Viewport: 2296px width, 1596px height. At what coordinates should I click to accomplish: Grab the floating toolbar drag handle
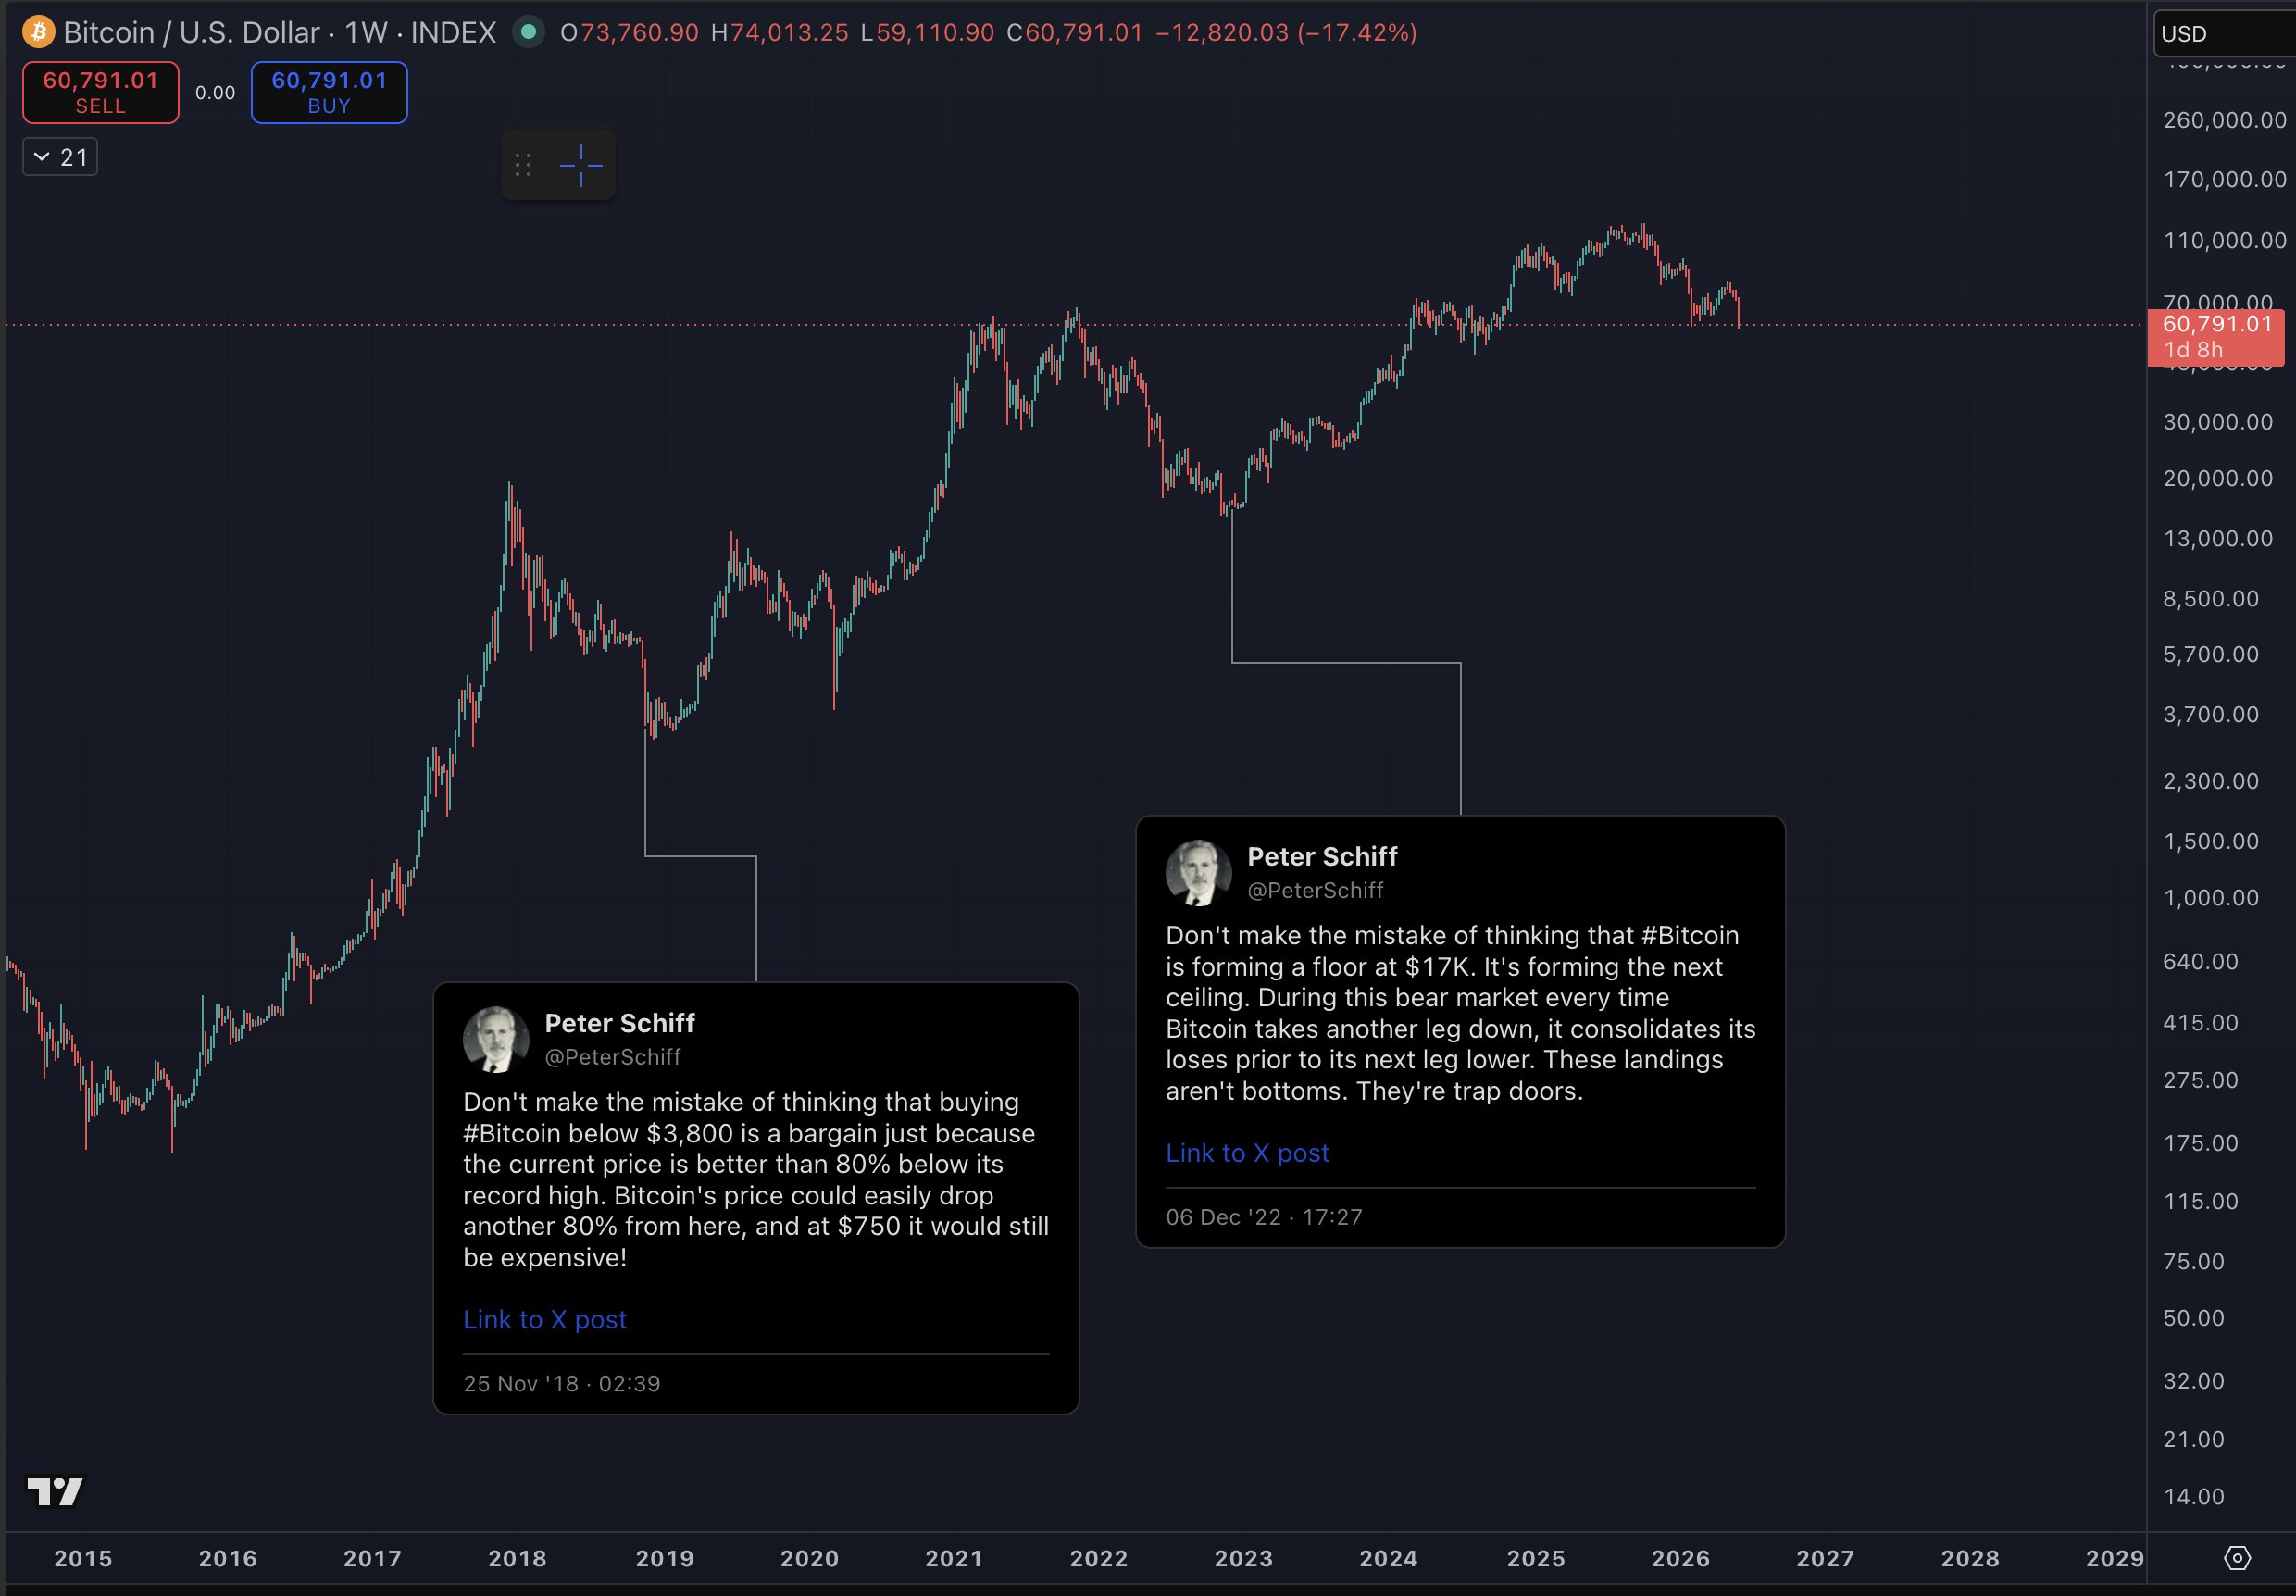point(523,165)
